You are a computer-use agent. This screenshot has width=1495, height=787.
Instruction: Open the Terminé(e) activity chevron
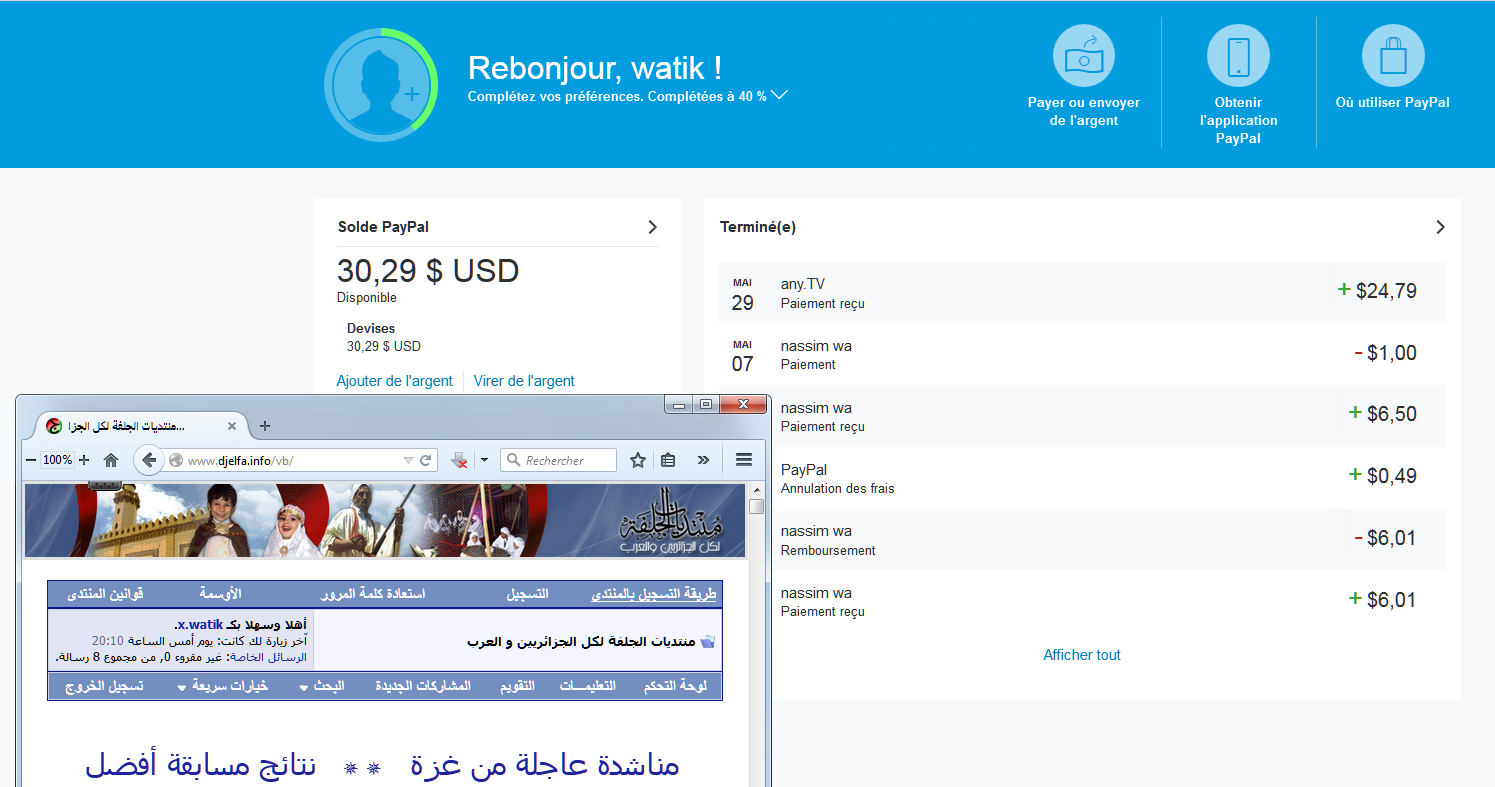1440,227
